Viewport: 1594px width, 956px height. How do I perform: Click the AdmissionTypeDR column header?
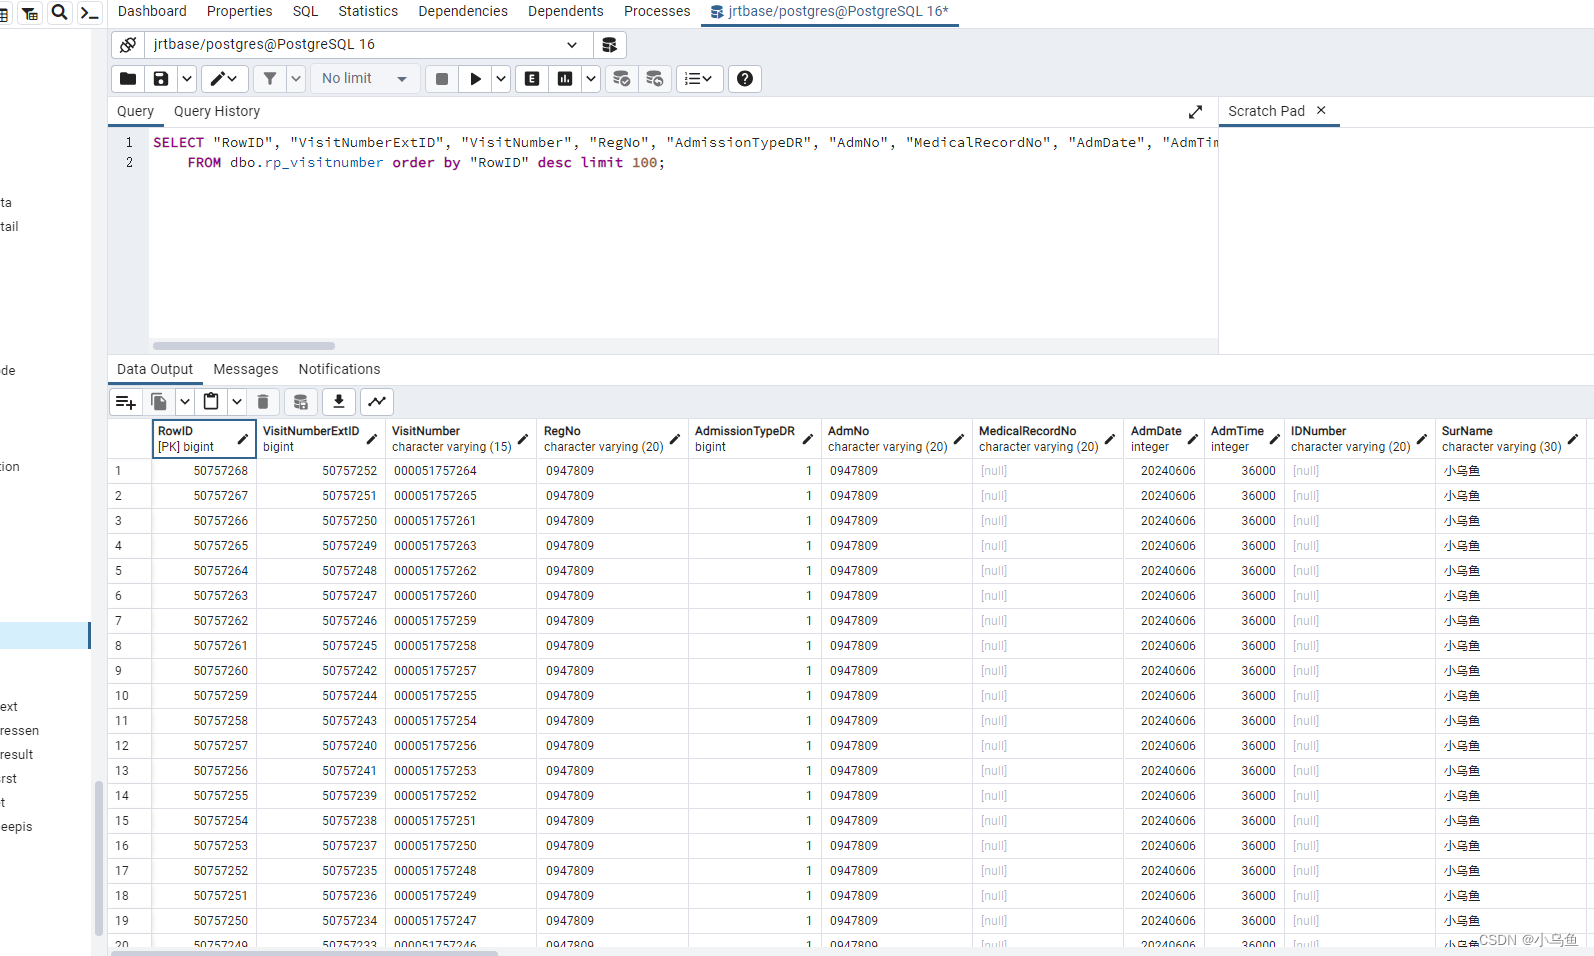tap(755, 439)
